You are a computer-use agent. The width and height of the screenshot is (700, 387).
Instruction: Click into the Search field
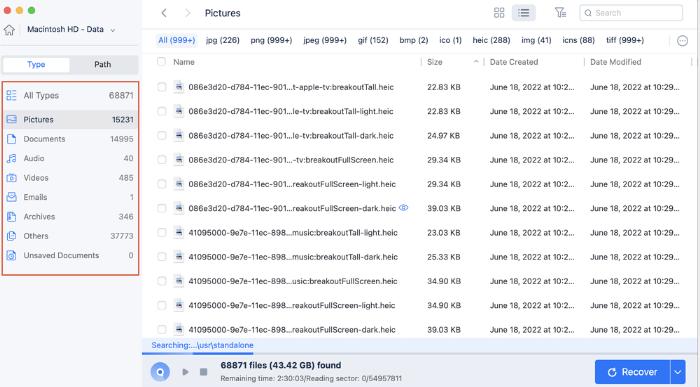point(631,13)
